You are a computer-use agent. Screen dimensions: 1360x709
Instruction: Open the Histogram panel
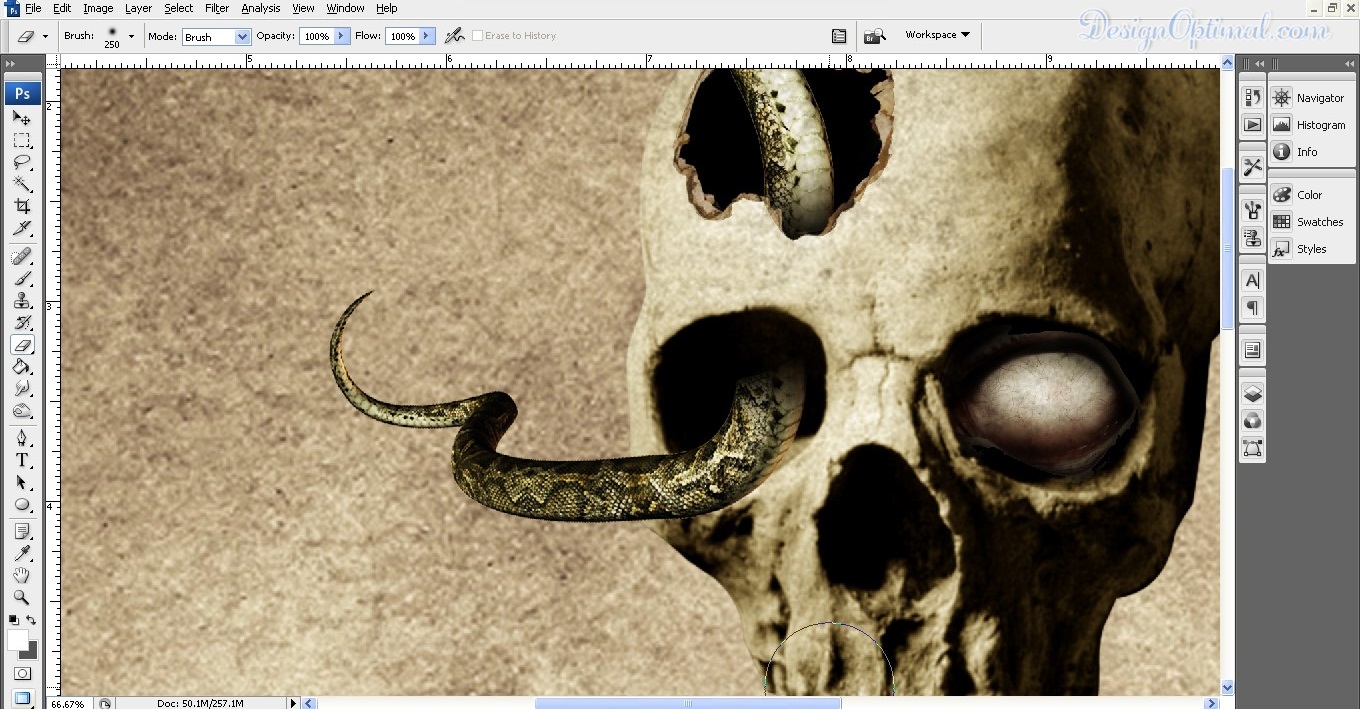click(1309, 125)
